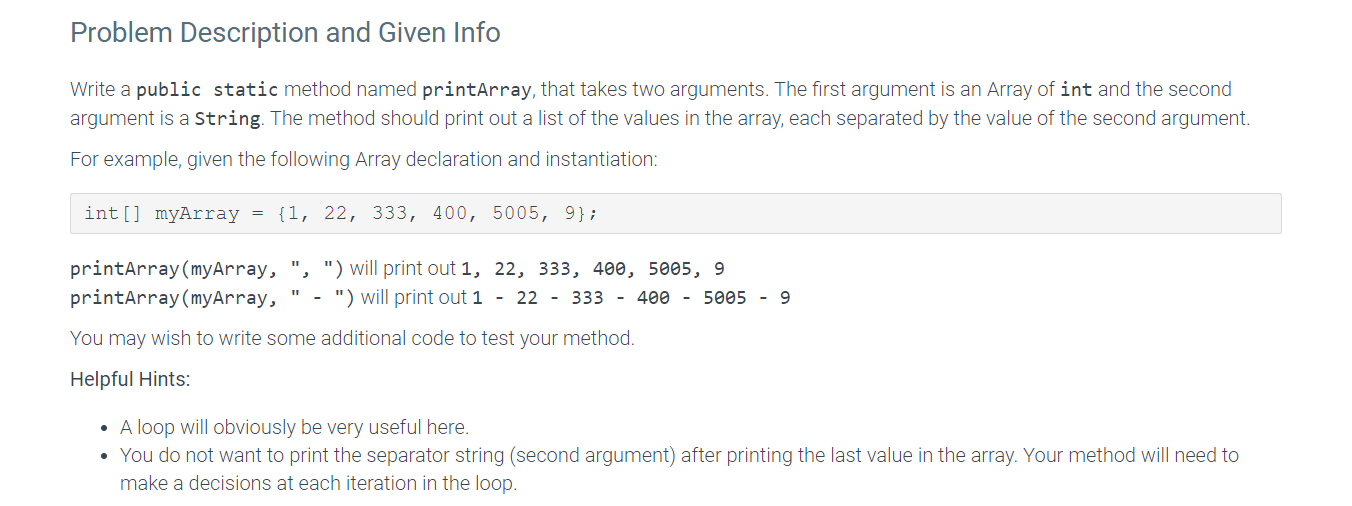Viewport: 1352px width, 506px height.
Task: Click the 'make a decisions at each iteration' line
Action: (x=318, y=483)
